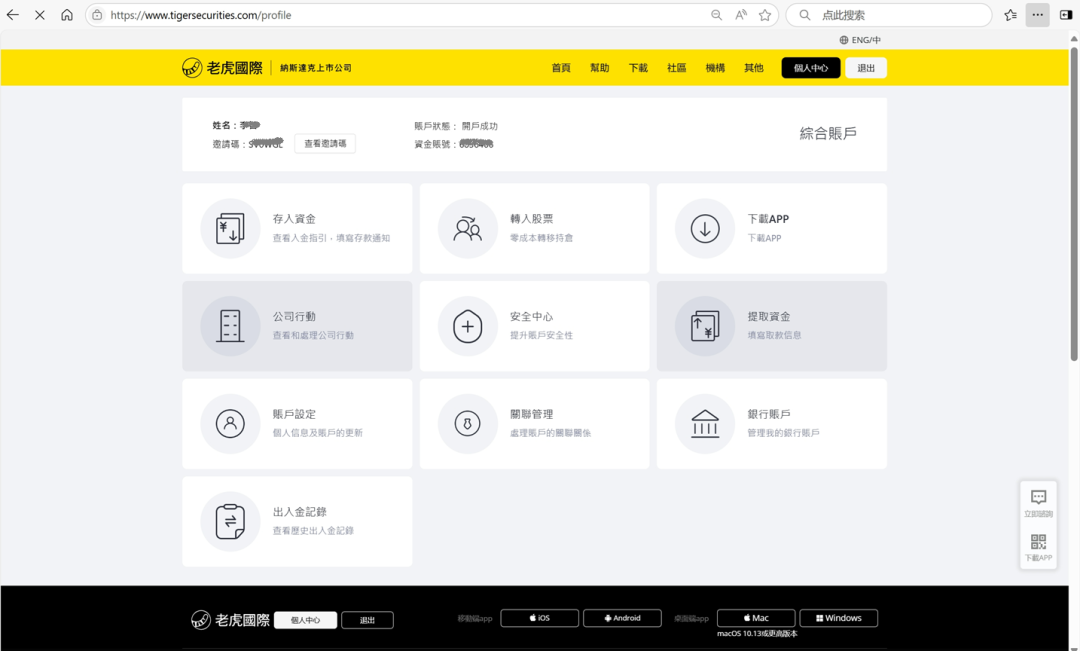Image resolution: width=1080 pixels, height=651 pixels.
Task: Open the 出入金記錄 transaction records icon
Action: [231, 521]
